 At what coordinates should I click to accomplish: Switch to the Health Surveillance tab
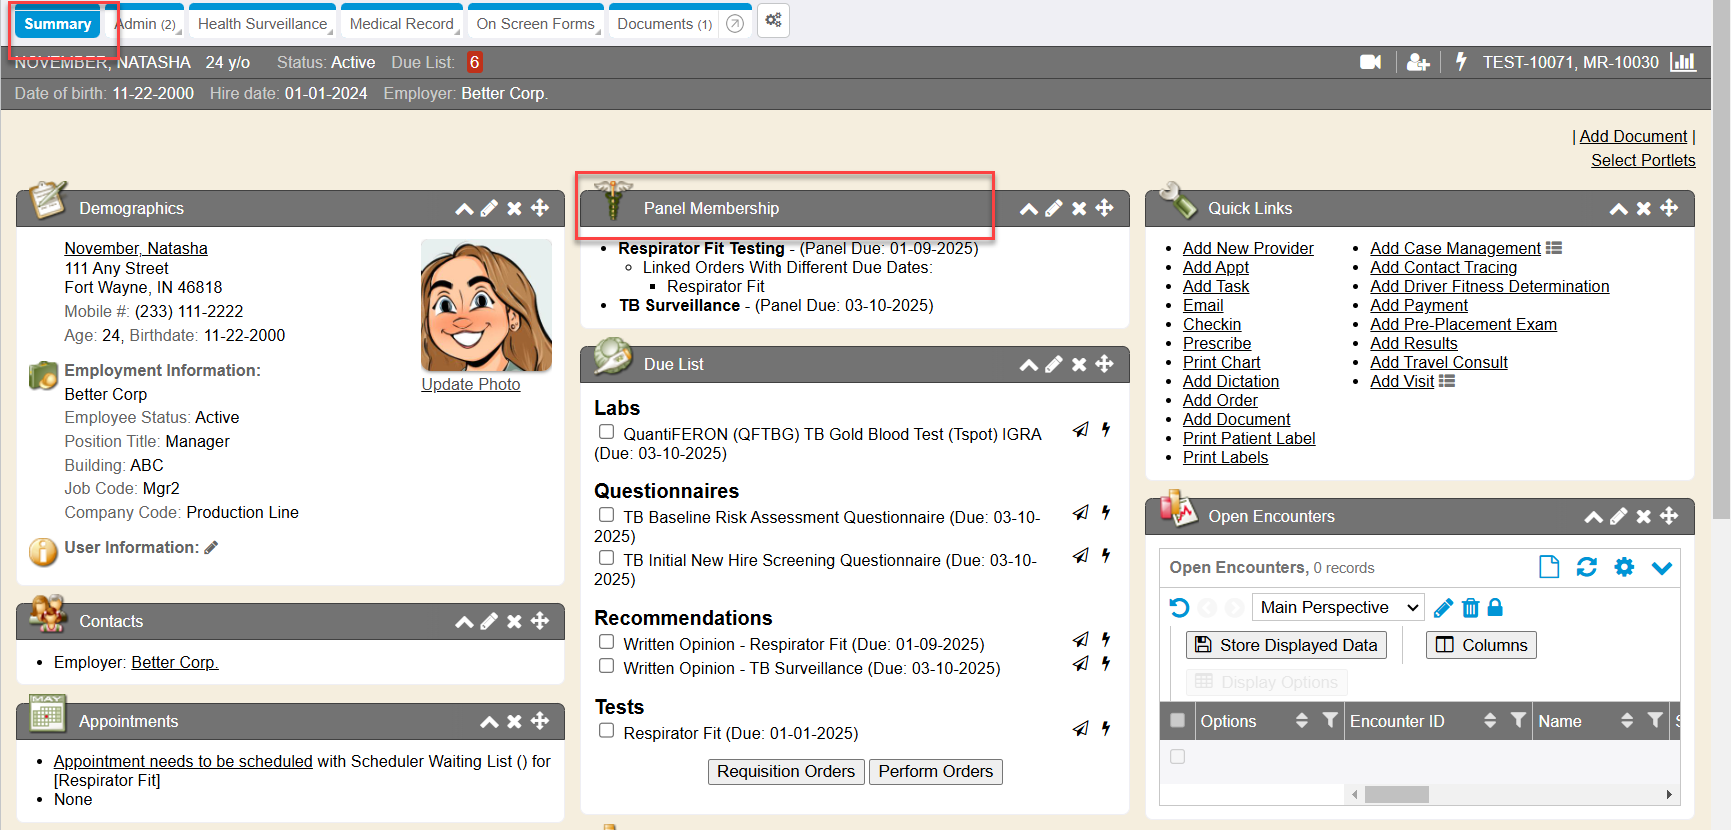click(262, 23)
